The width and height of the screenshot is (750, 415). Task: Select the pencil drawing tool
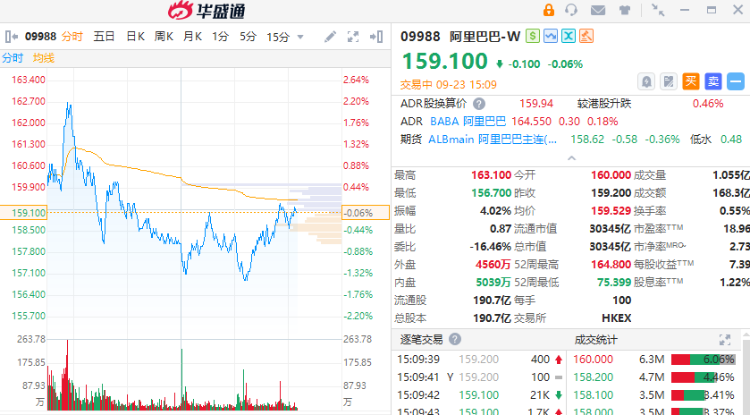click(330, 37)
